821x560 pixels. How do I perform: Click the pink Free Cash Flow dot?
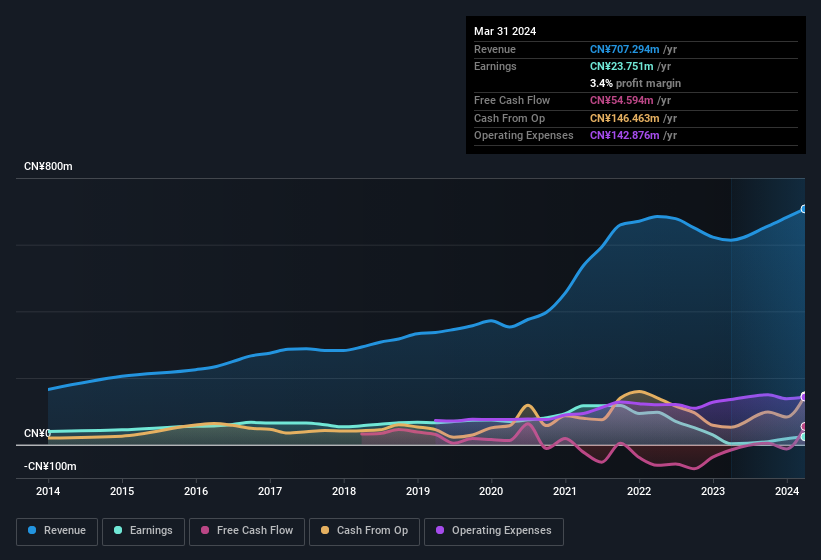205,531
